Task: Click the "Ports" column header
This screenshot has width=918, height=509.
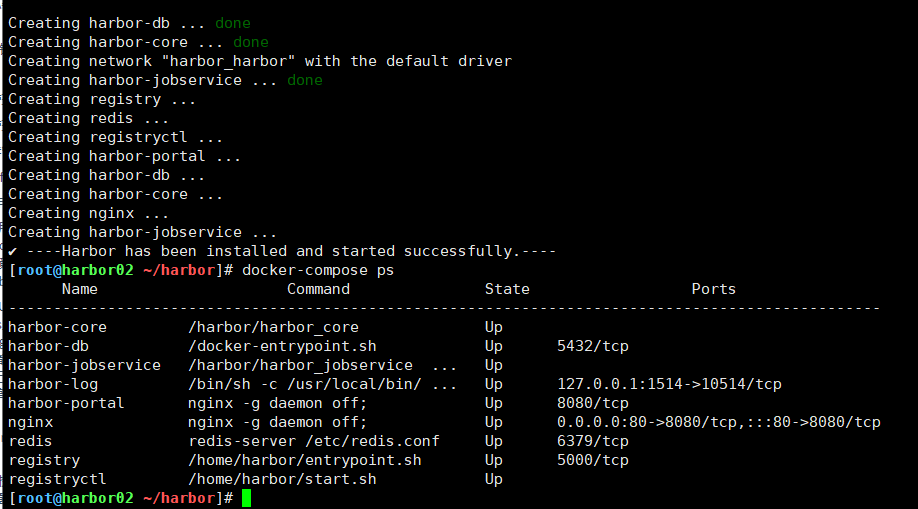Action: pos(713,289)
